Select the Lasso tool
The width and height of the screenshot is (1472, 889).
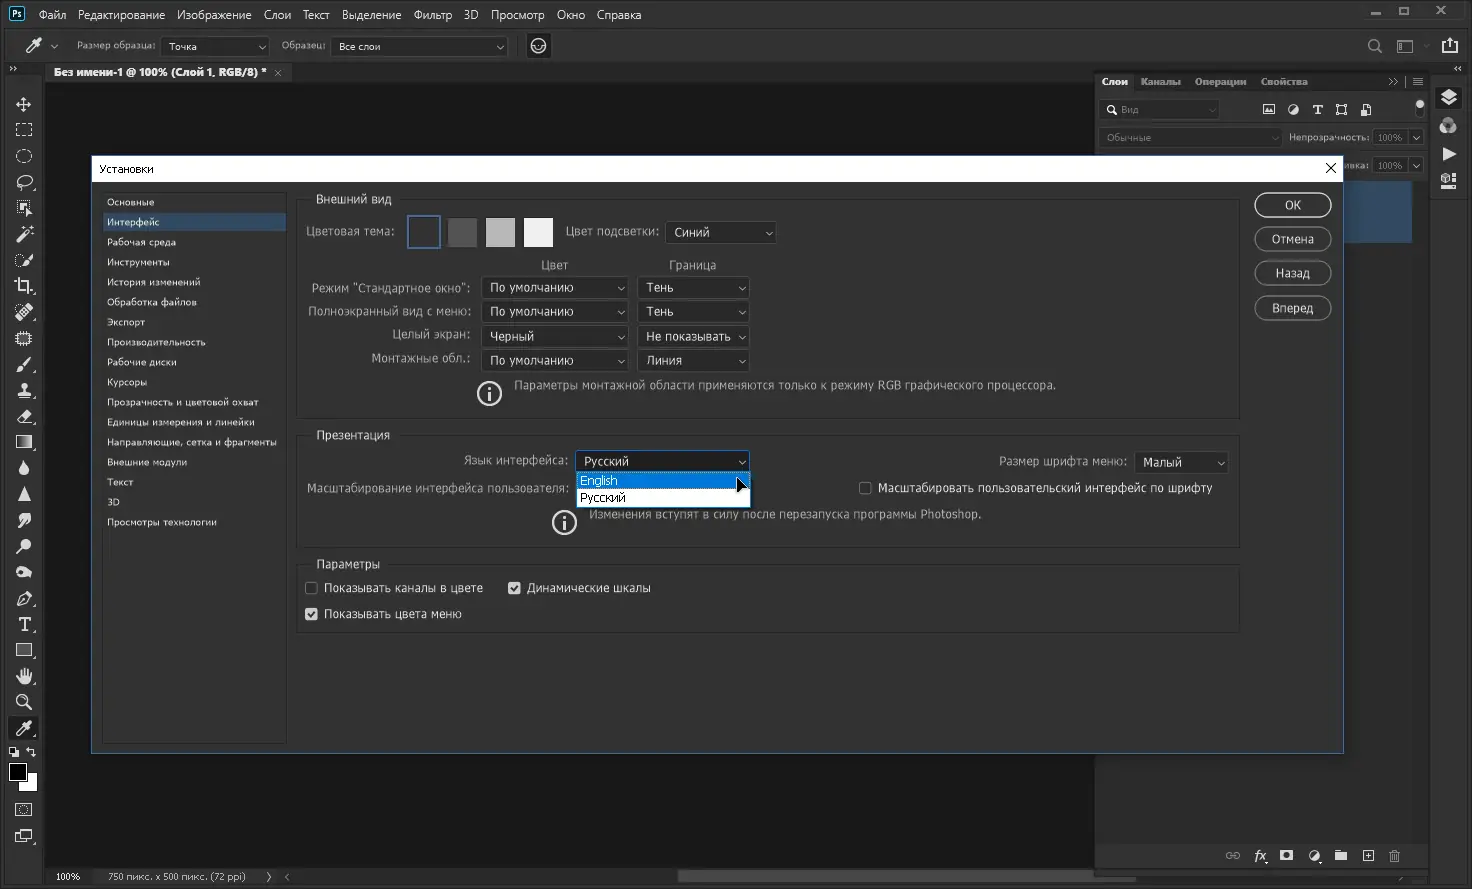point(23,182)
